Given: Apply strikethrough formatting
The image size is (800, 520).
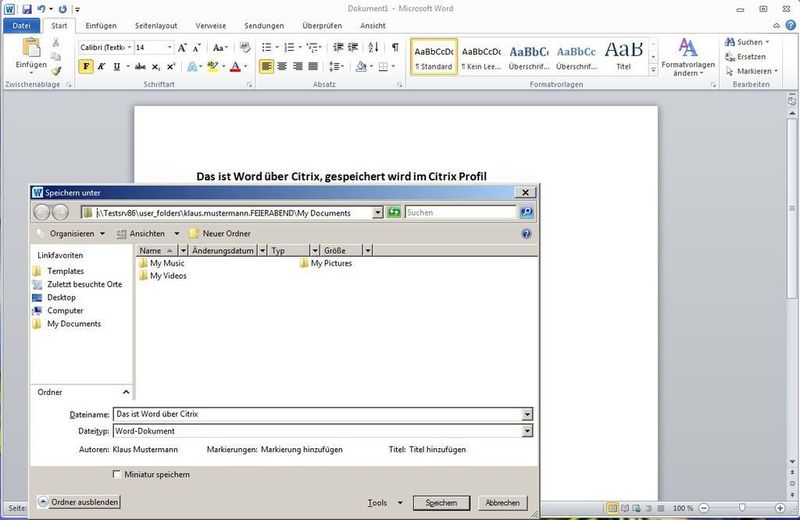Looking at the screenshot, I should tap(140, 66).
